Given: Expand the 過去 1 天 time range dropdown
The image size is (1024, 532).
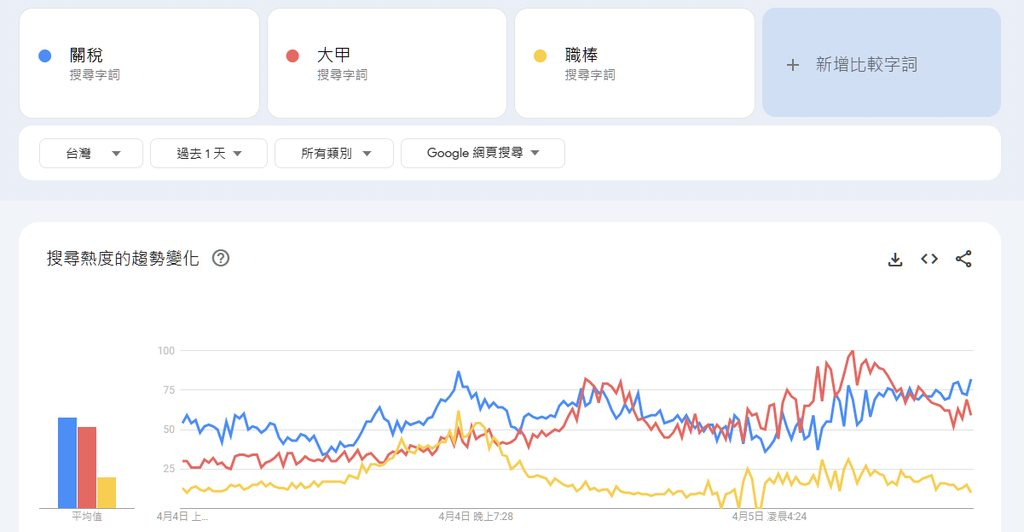Looking at the screenshot, I should (x=208, y=153).
